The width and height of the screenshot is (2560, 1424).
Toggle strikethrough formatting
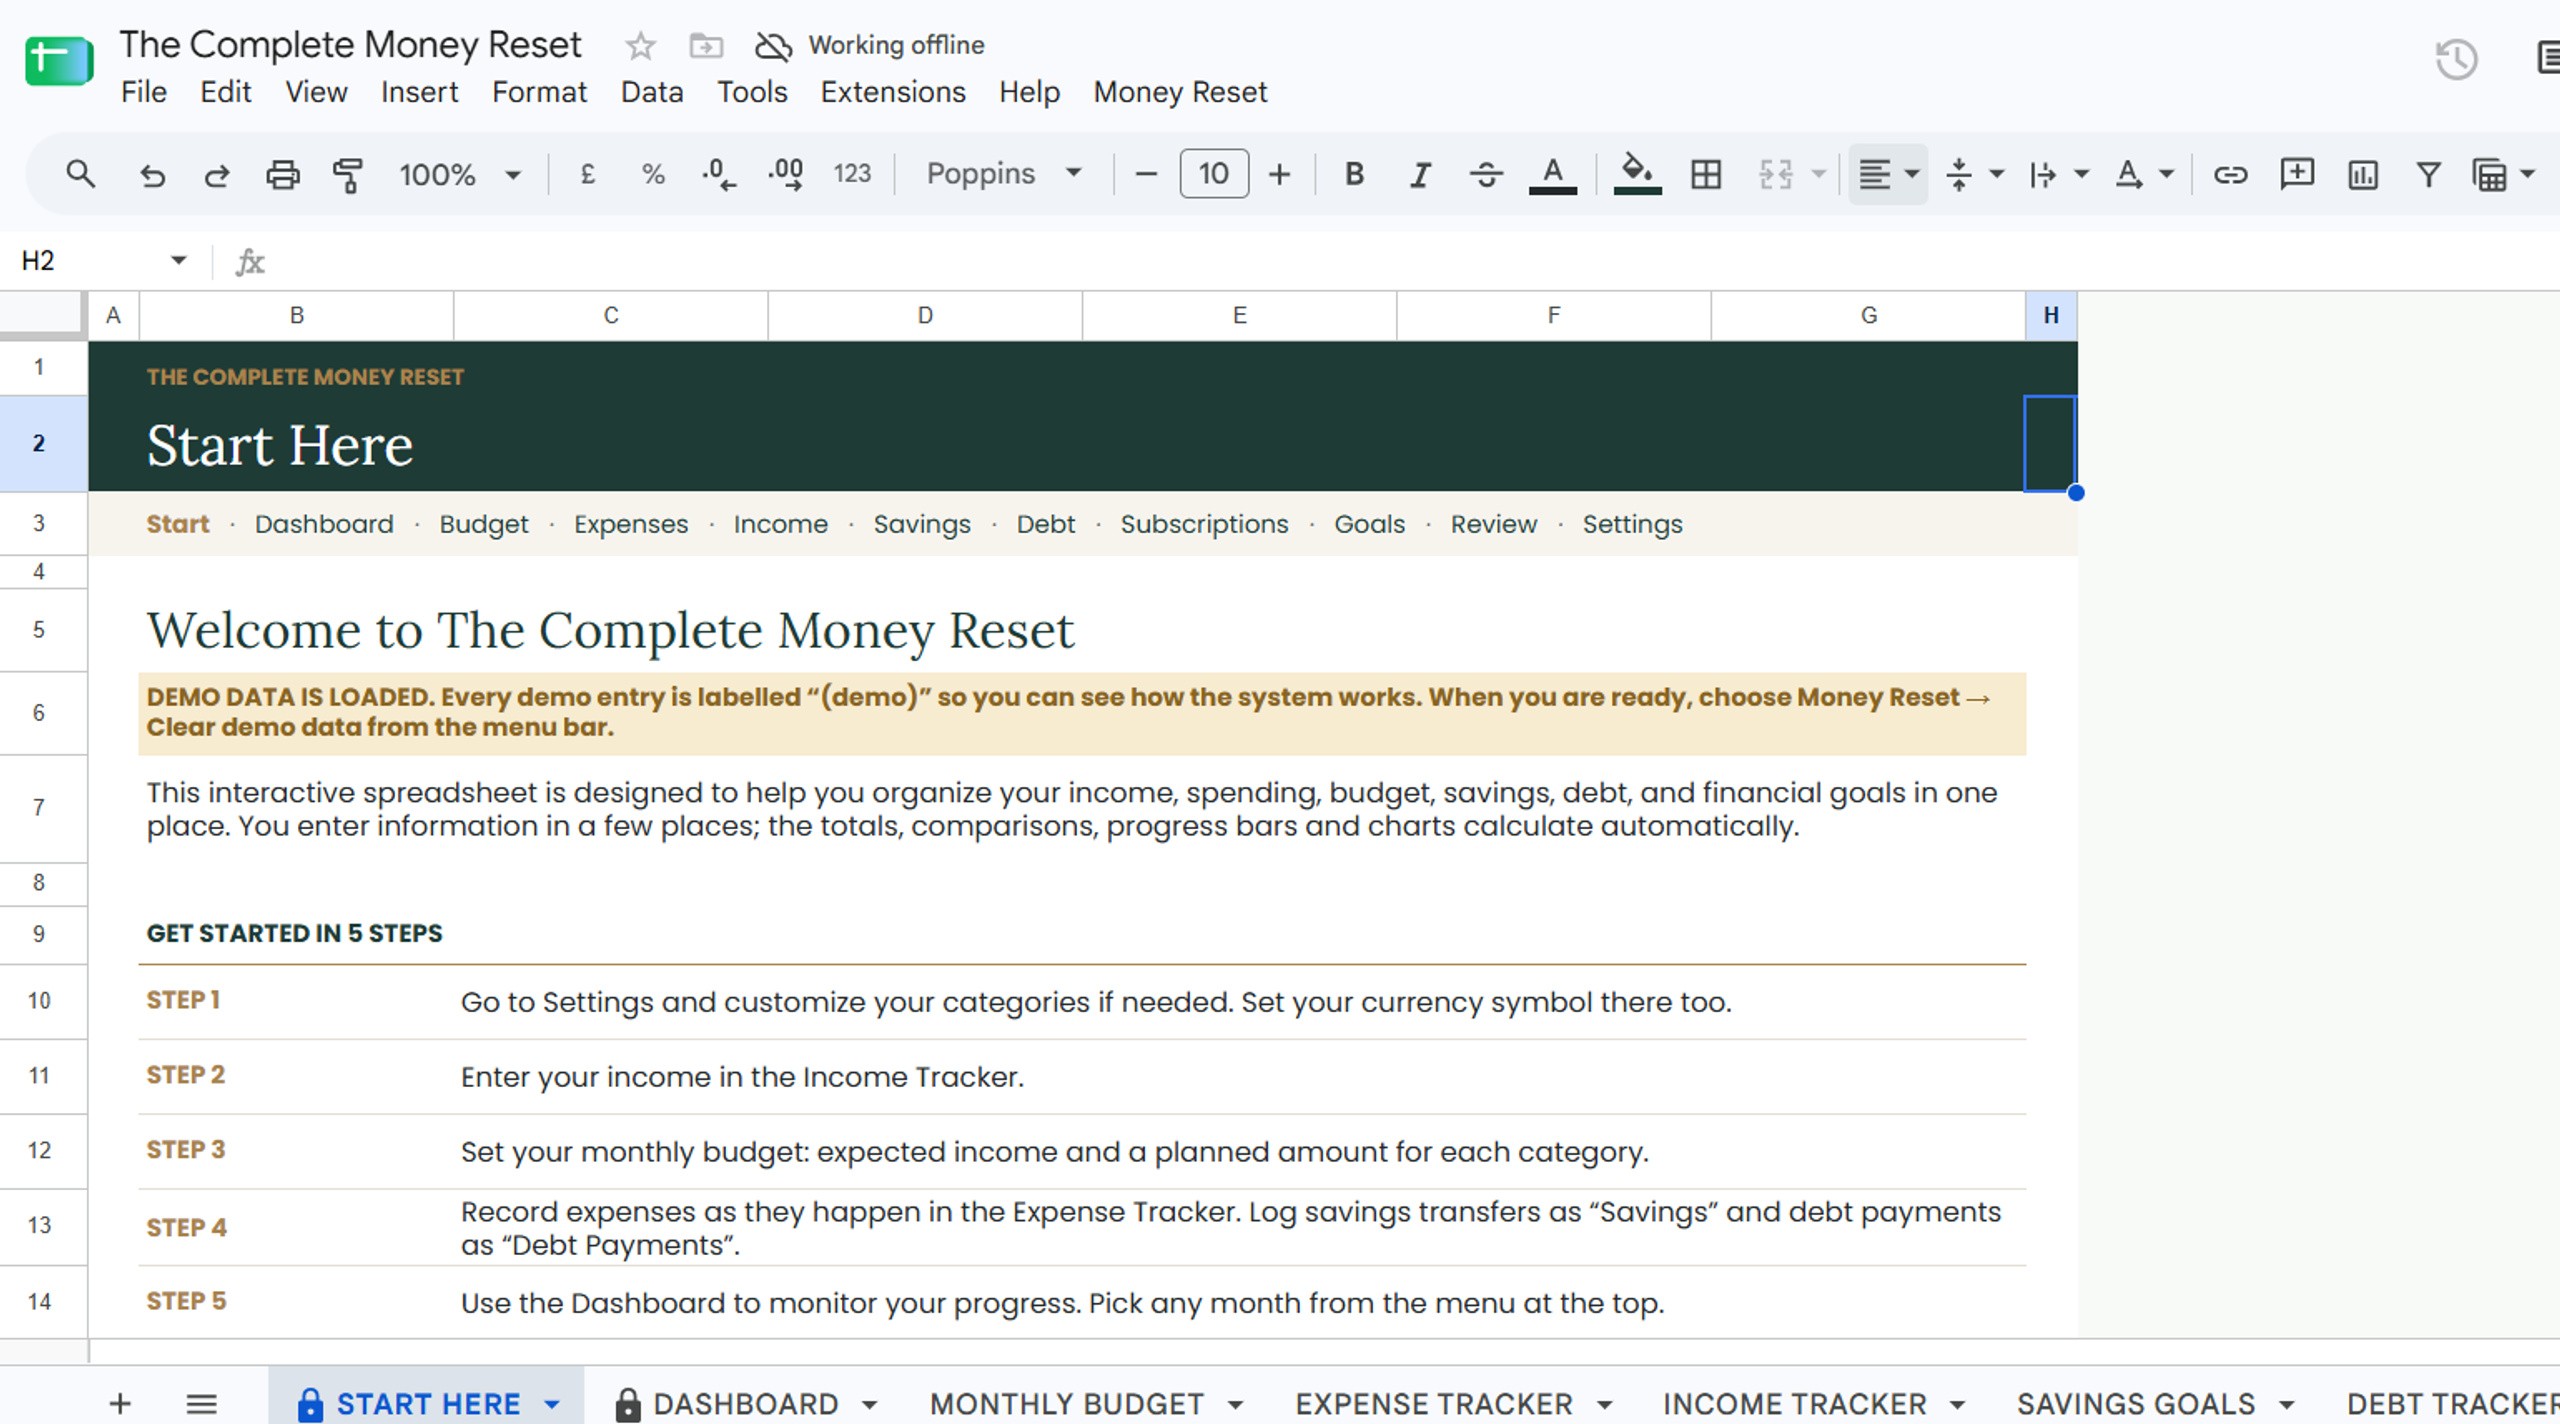tap(1486, 175)
